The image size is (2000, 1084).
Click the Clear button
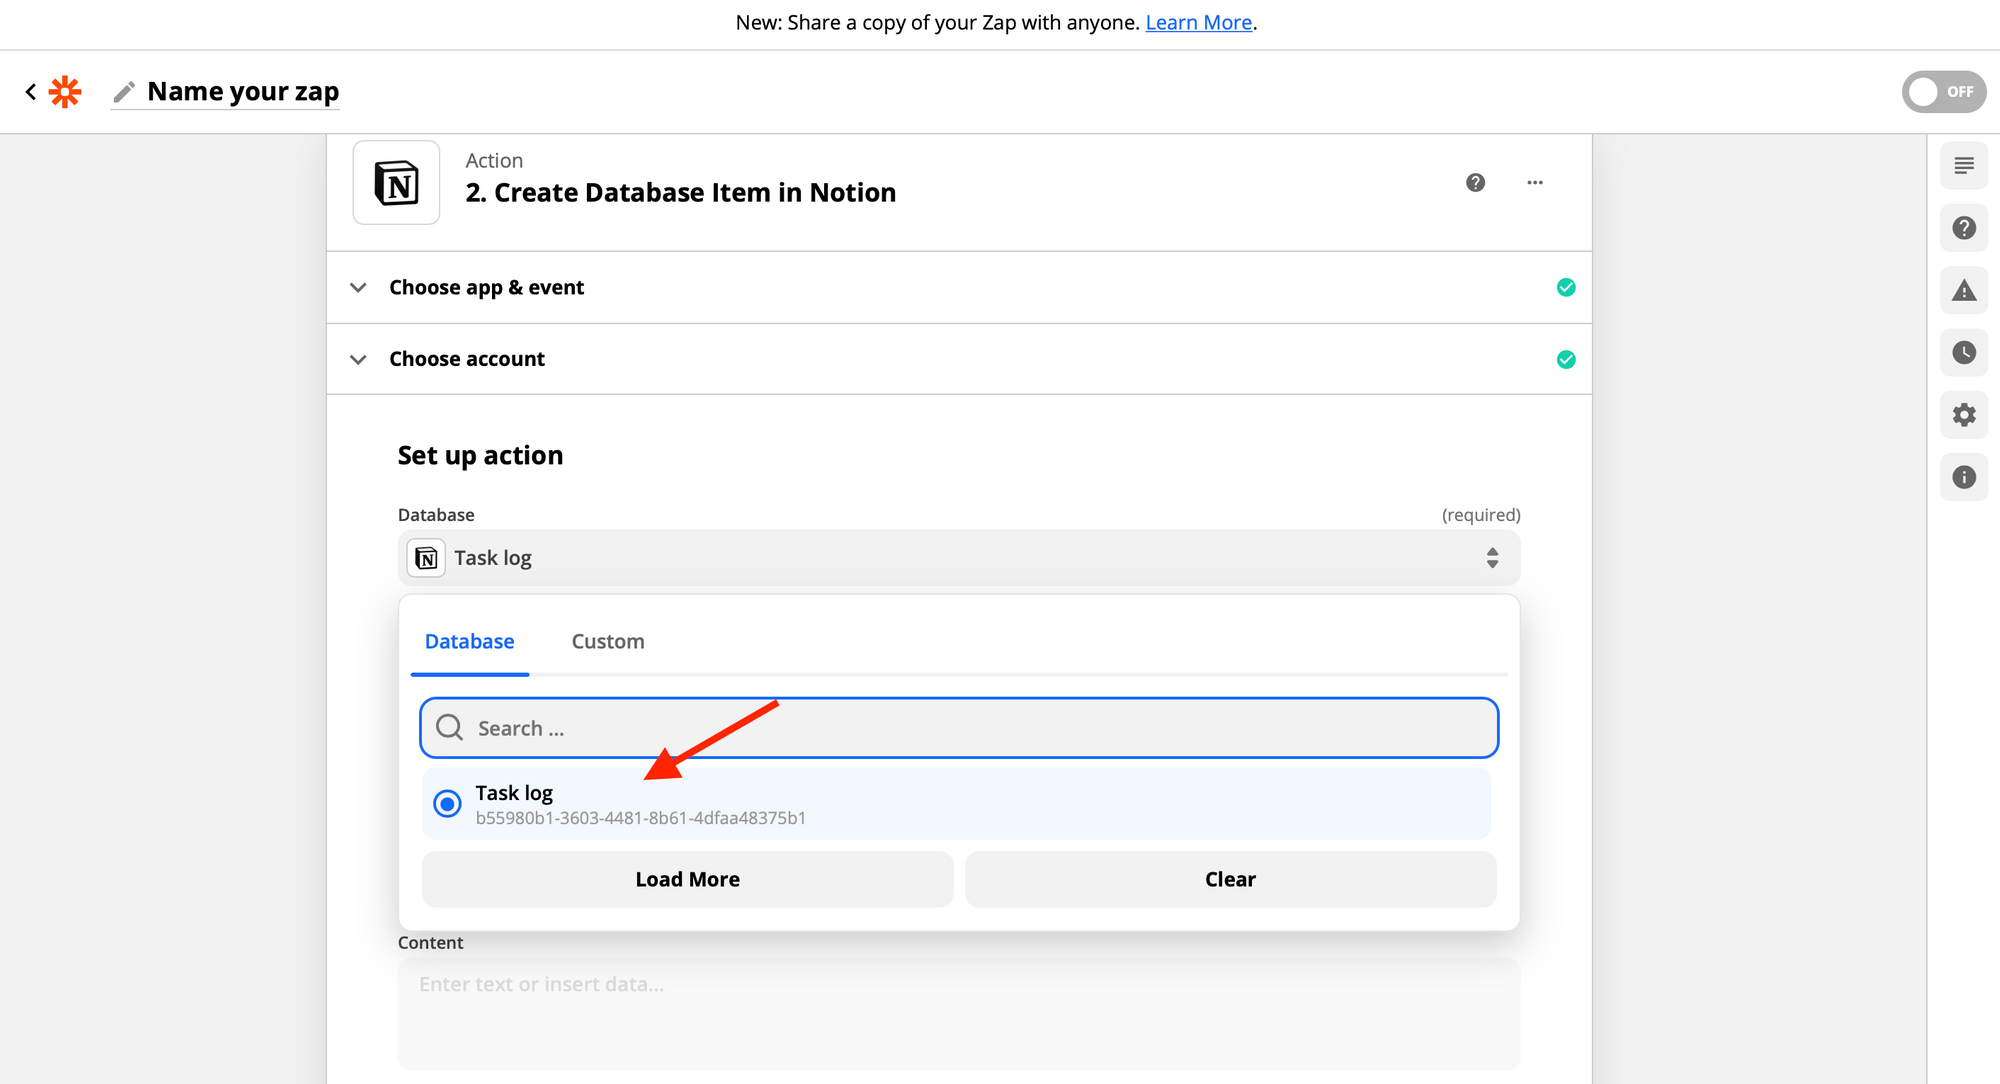[1230, 880]
